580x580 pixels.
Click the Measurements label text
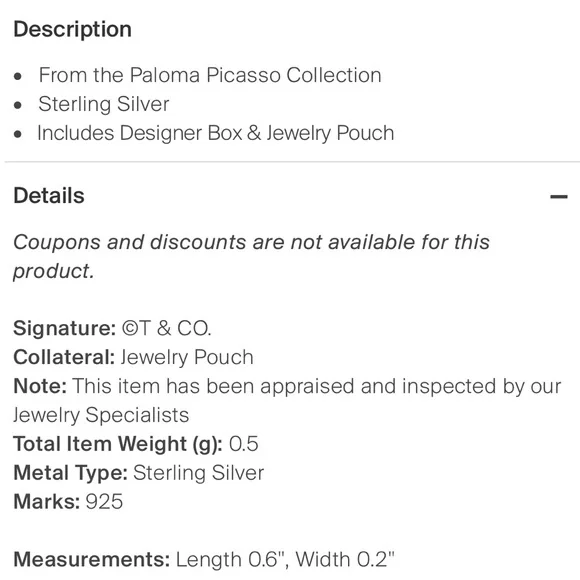click(92, 559)
